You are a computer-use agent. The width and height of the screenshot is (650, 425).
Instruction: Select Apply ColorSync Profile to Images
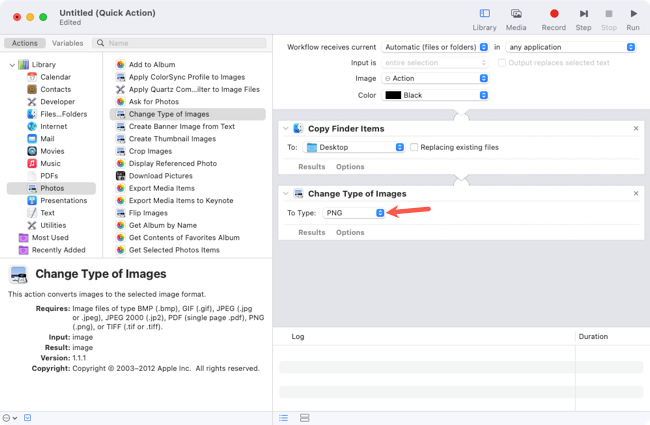pos(187,77)
